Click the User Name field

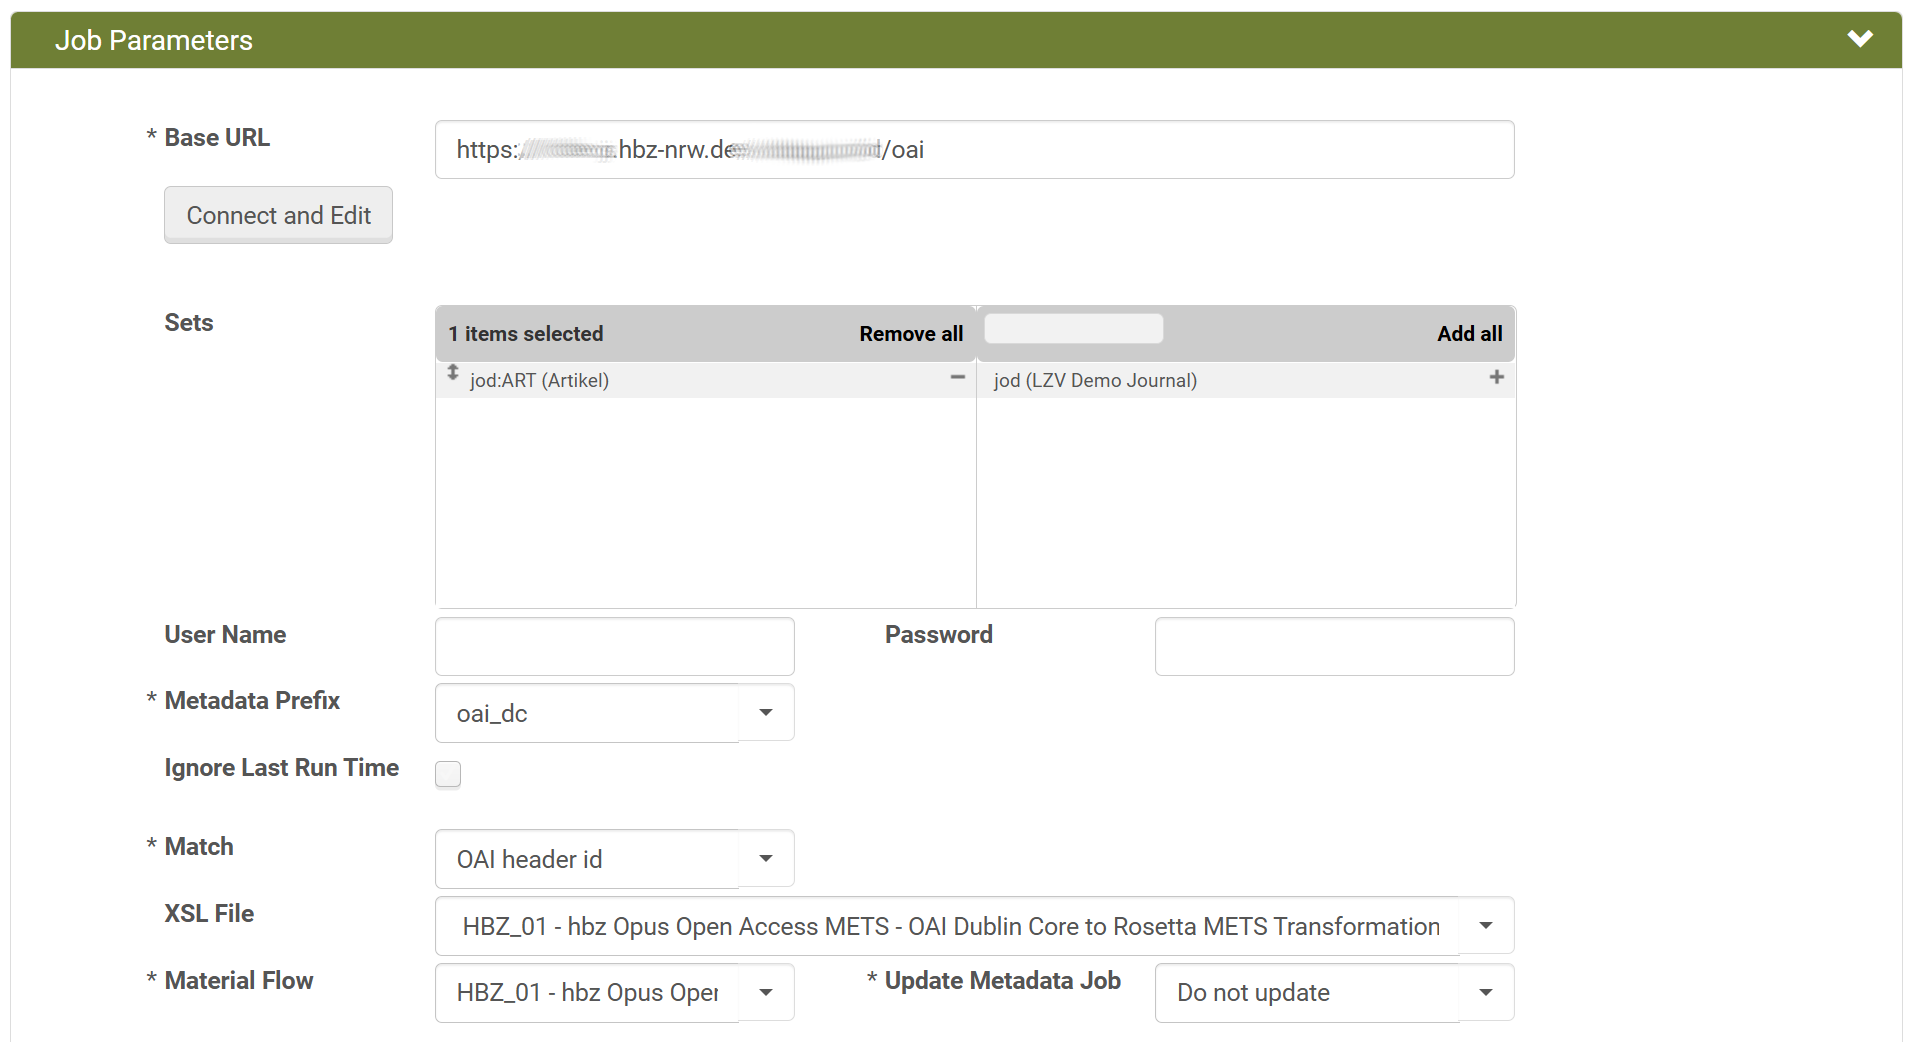[x=613, y=646]
